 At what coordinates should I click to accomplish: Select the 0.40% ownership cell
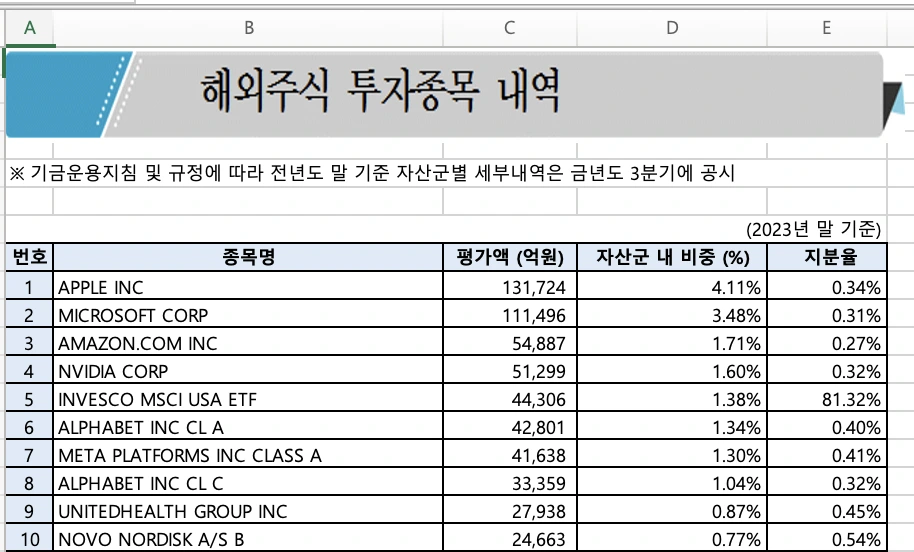tap(827, 426)
